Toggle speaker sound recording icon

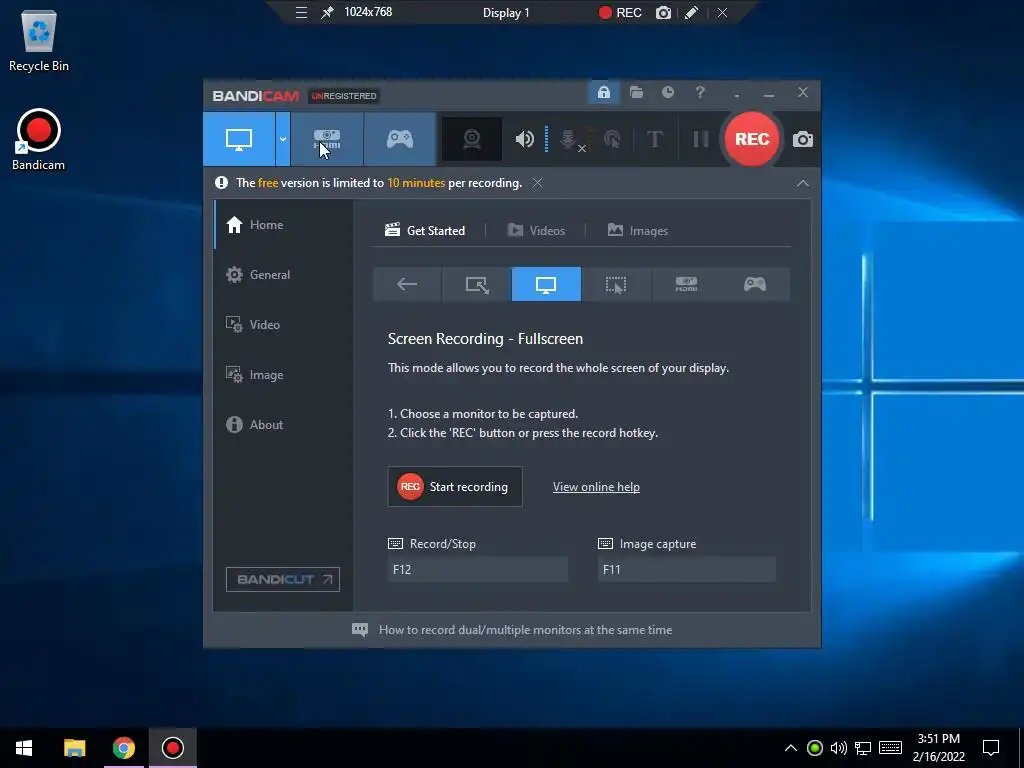tap(524, 139)
